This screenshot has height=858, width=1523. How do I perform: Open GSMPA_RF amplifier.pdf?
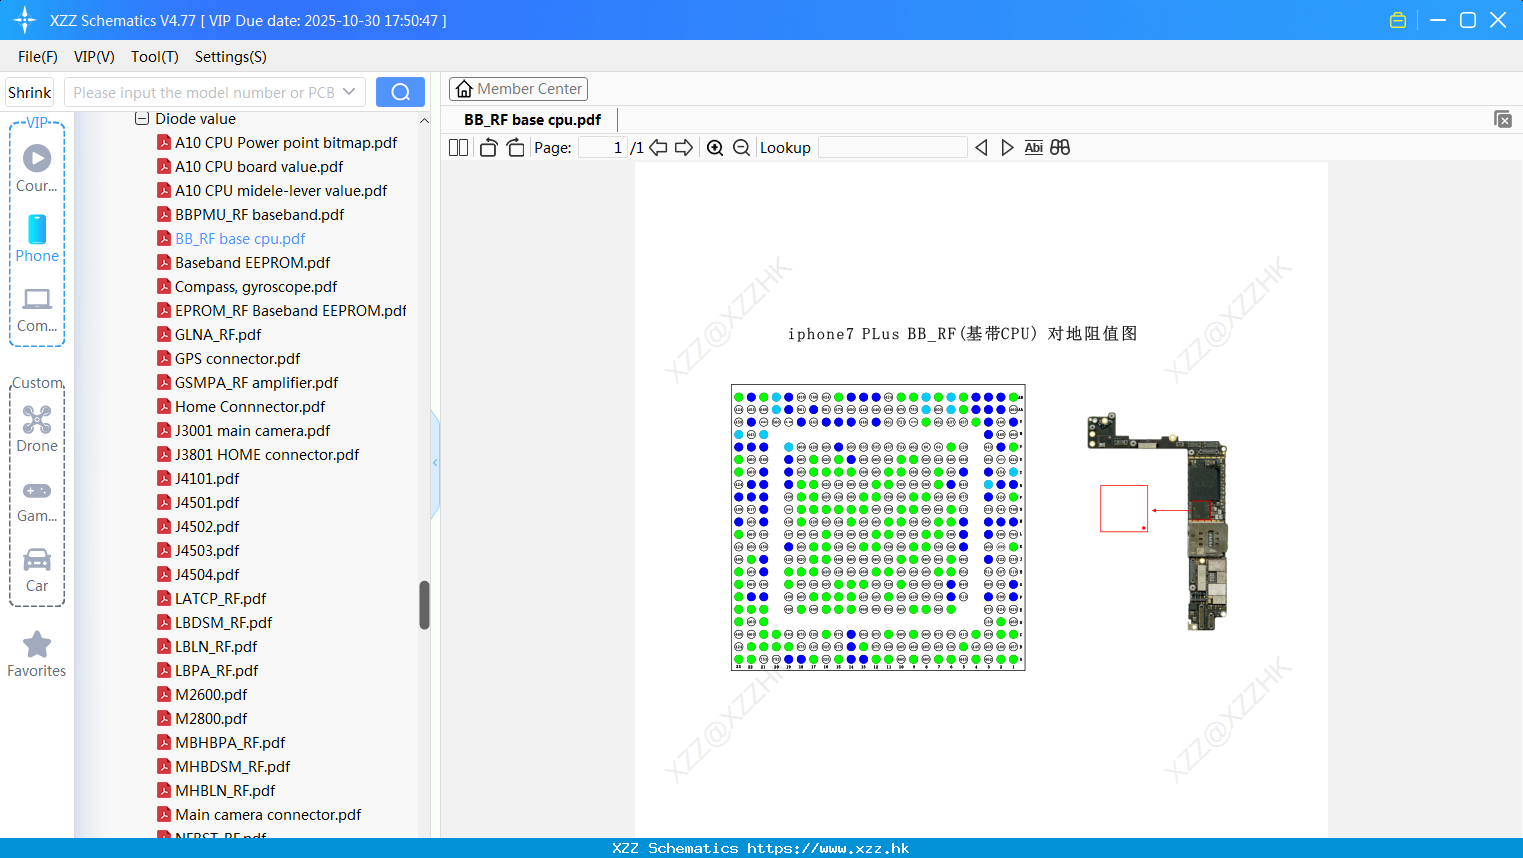(x=256, y=383)
